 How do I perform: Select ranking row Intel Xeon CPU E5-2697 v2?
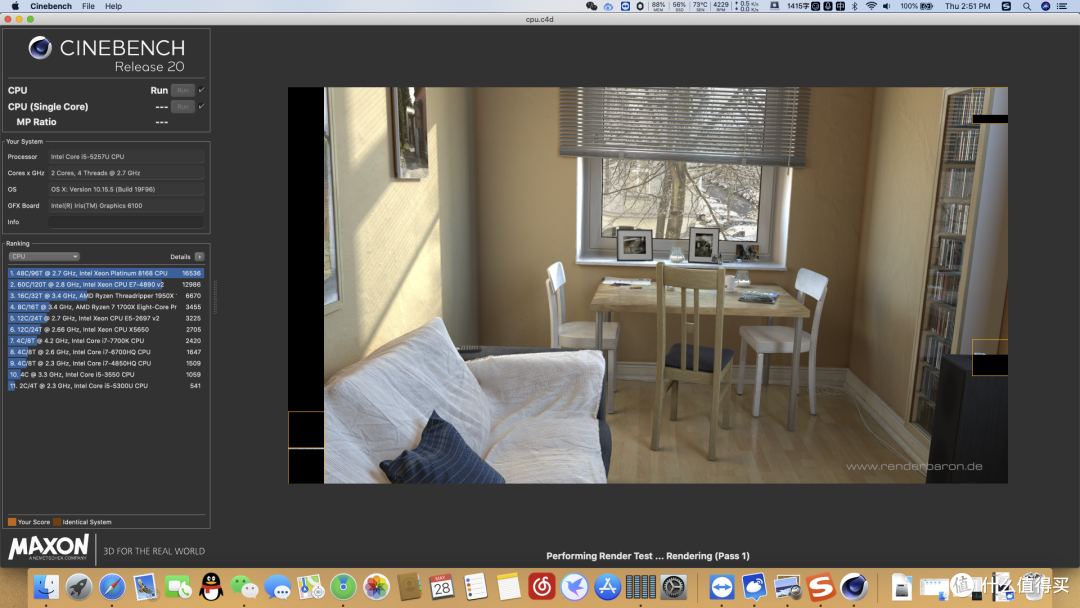105,318
